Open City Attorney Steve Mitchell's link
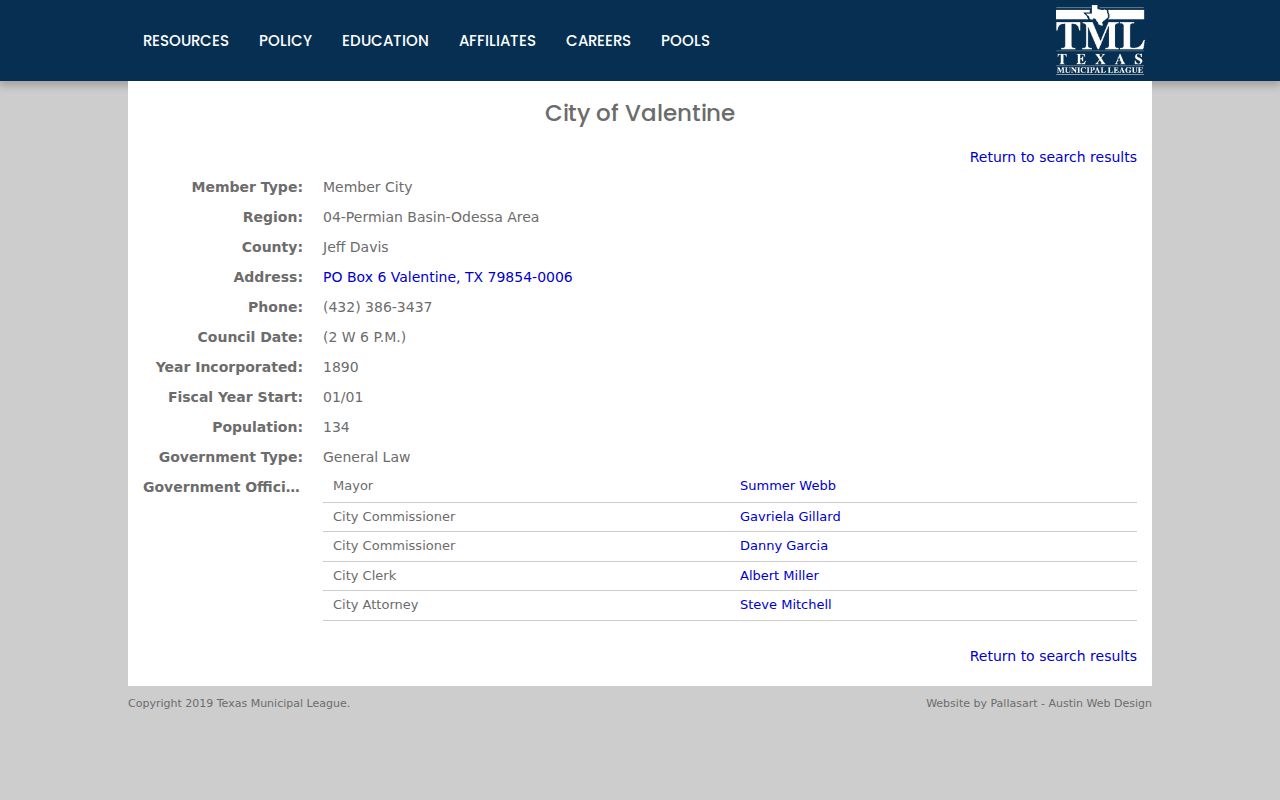Viewport: 1280px width, 800px height. (785, 605)
